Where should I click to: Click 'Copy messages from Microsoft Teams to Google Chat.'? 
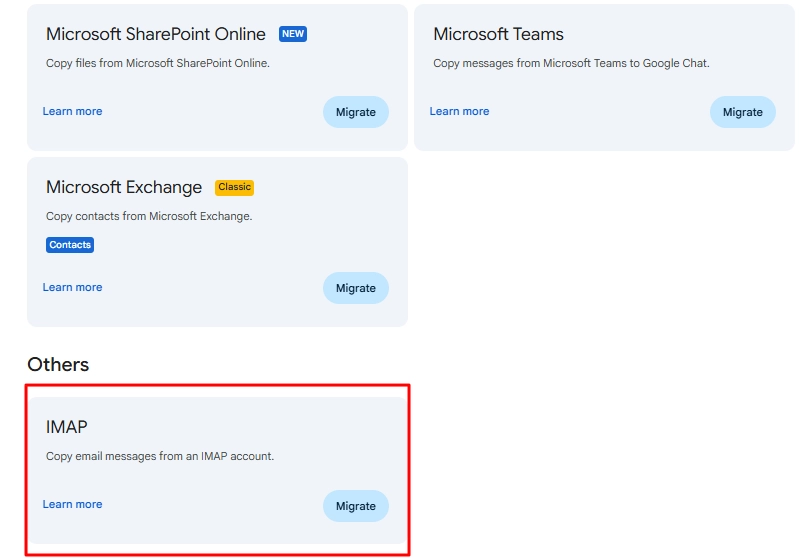click(571, 63)
